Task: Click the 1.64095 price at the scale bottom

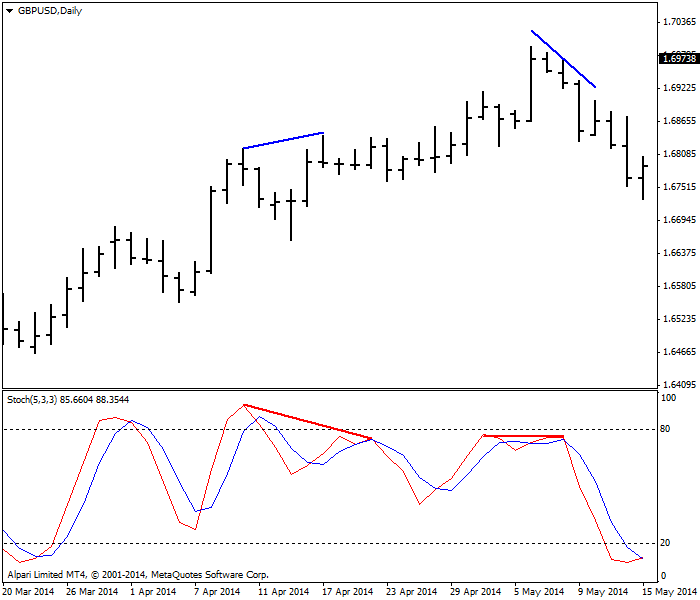Action: coord(678,384)
